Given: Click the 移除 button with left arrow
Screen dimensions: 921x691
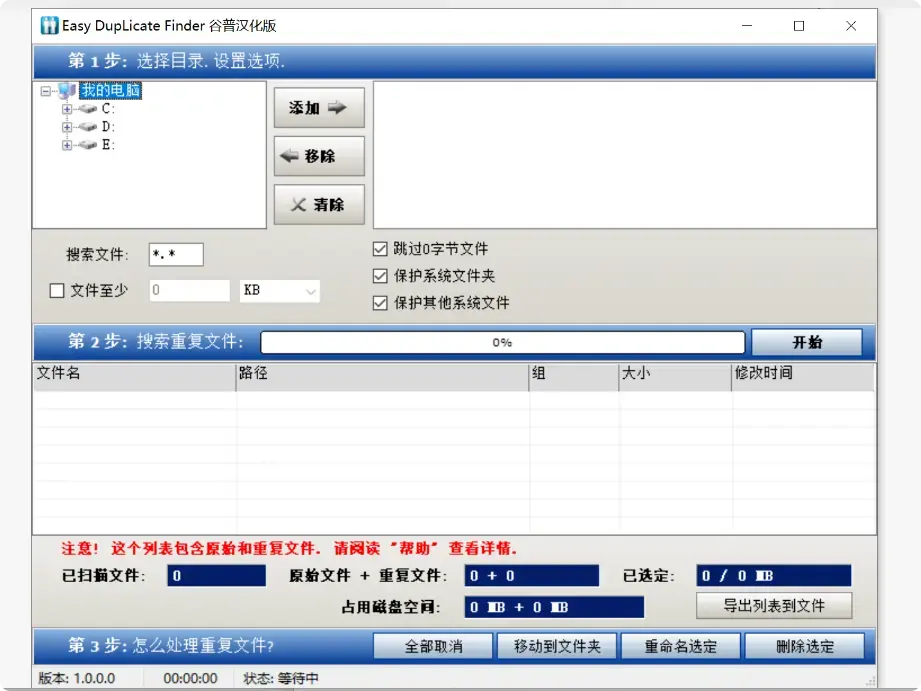Looking at the screenshot, I should 318,156.
